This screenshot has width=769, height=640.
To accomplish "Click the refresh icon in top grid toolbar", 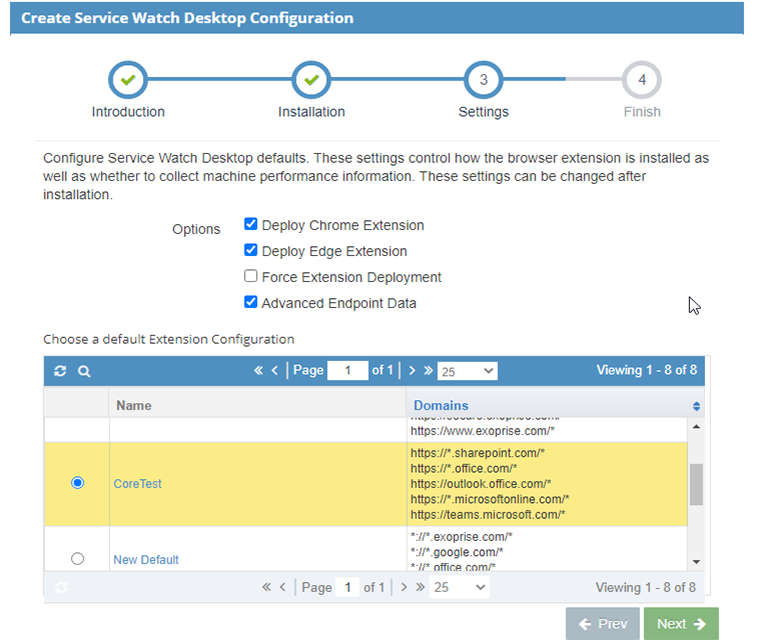I will click(x=60, y=371).
